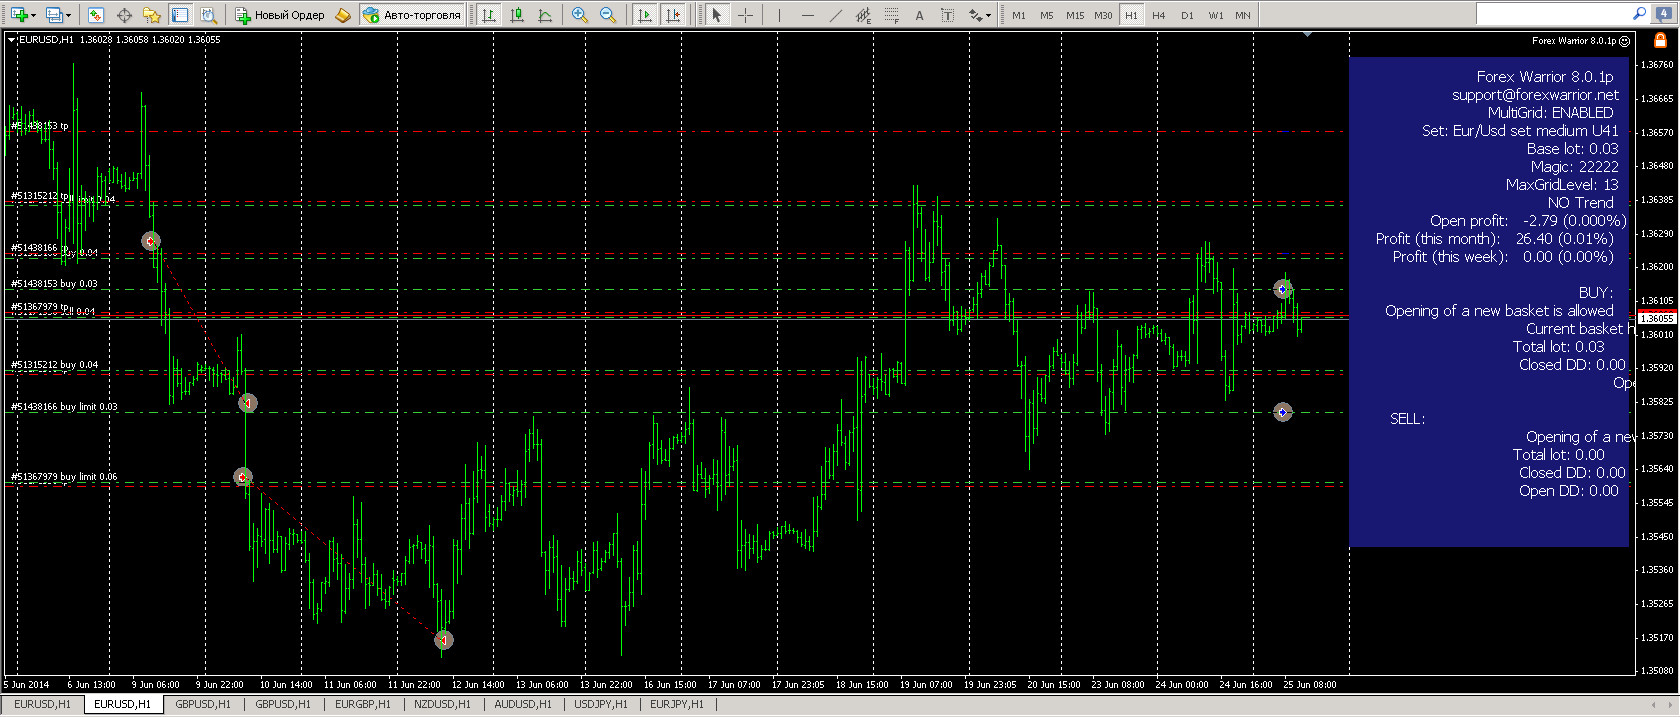1680x717 pixels.
Task: Toggle the Terminal window
Action: (180, 15)
